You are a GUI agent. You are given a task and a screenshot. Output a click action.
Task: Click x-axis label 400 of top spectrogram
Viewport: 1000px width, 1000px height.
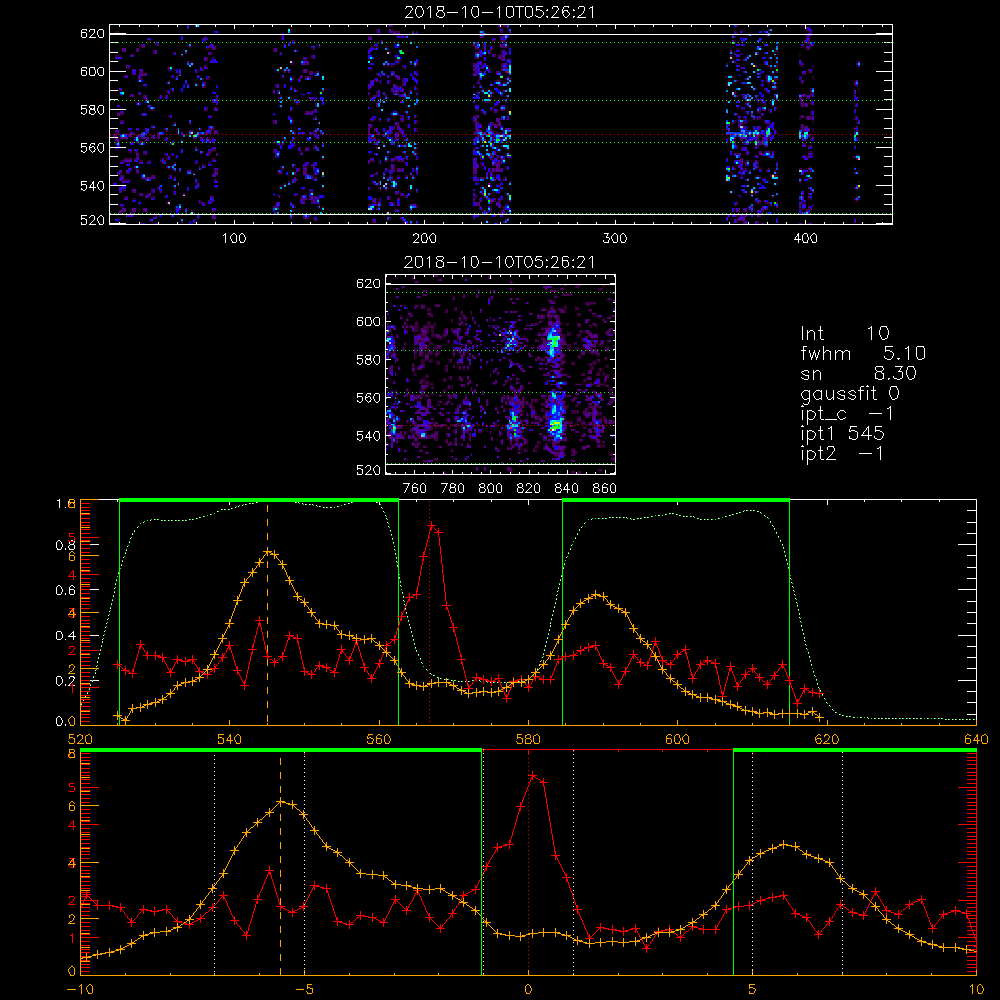805,239
